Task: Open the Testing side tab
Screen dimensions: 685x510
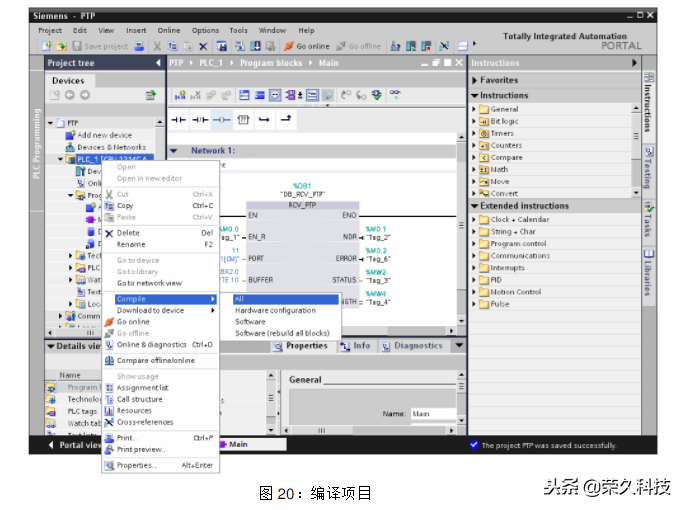Action: (649, 170)
